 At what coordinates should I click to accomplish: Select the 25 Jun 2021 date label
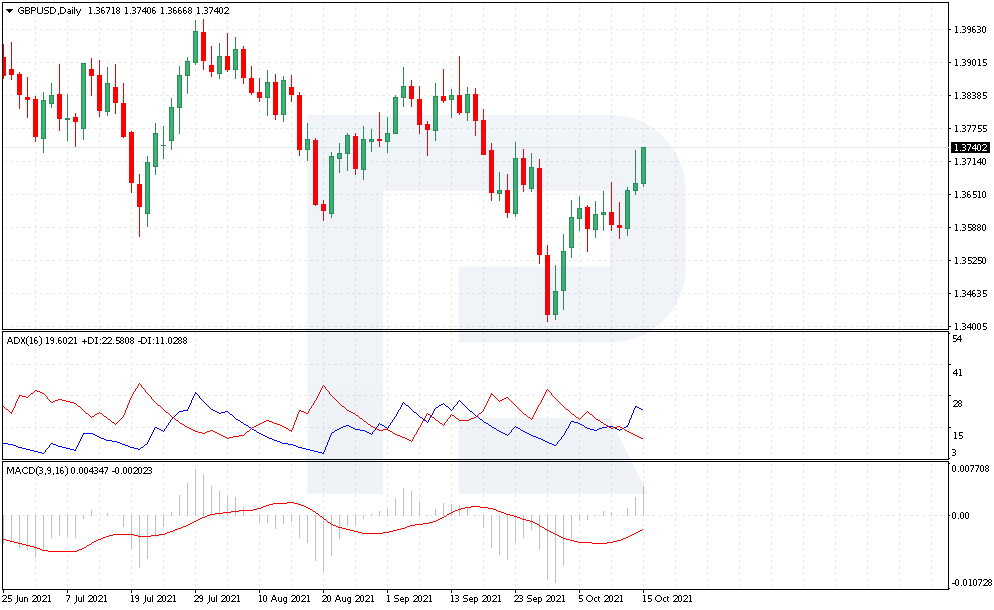click(28, 599)
